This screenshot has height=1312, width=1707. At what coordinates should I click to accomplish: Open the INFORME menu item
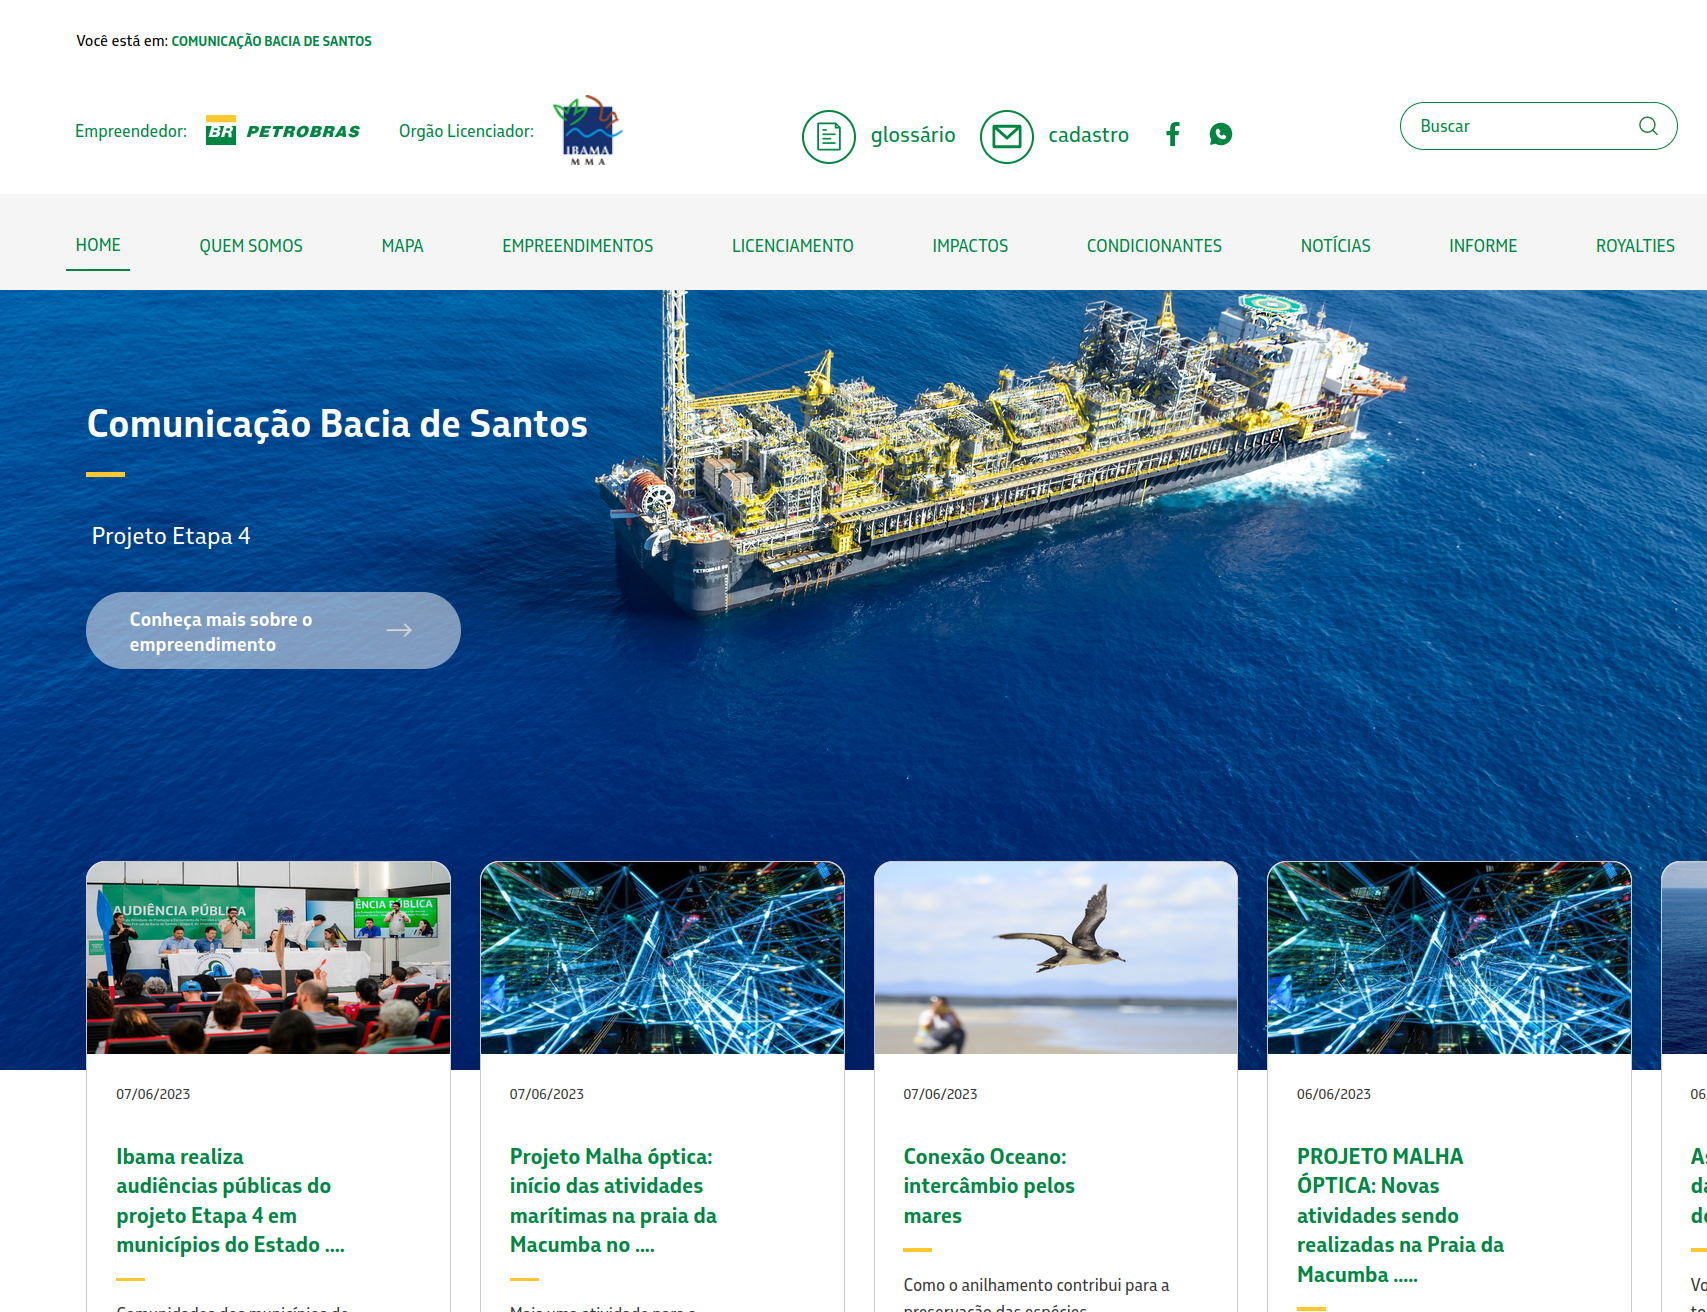pos(1483,246)
